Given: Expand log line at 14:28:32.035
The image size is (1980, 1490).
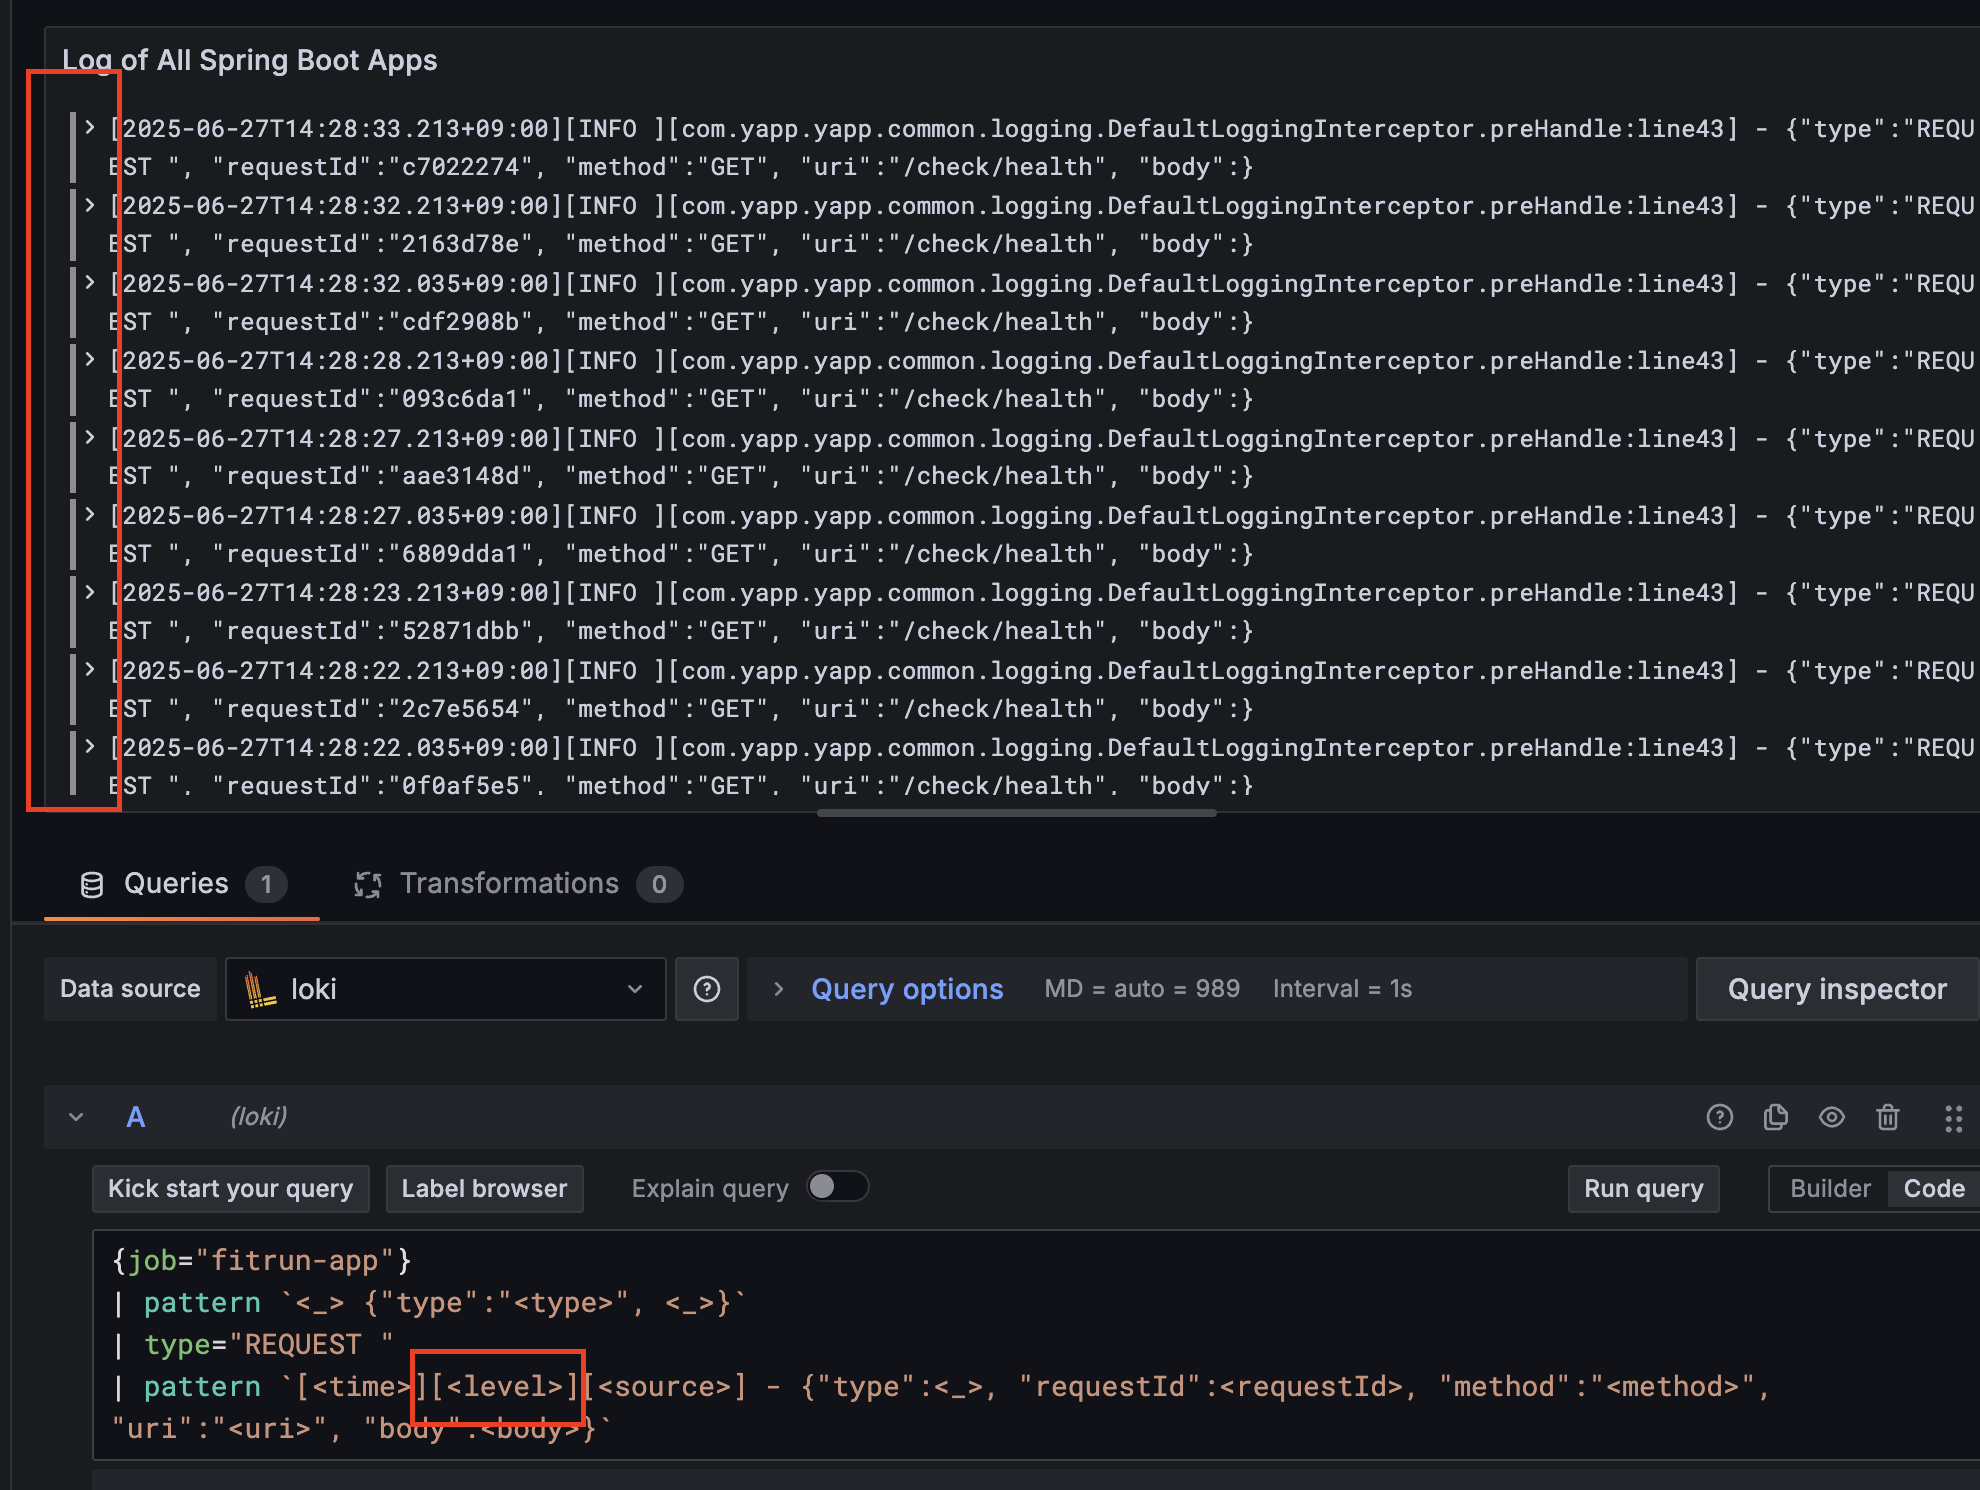Looking at the screenshot, I should [90, 282].
